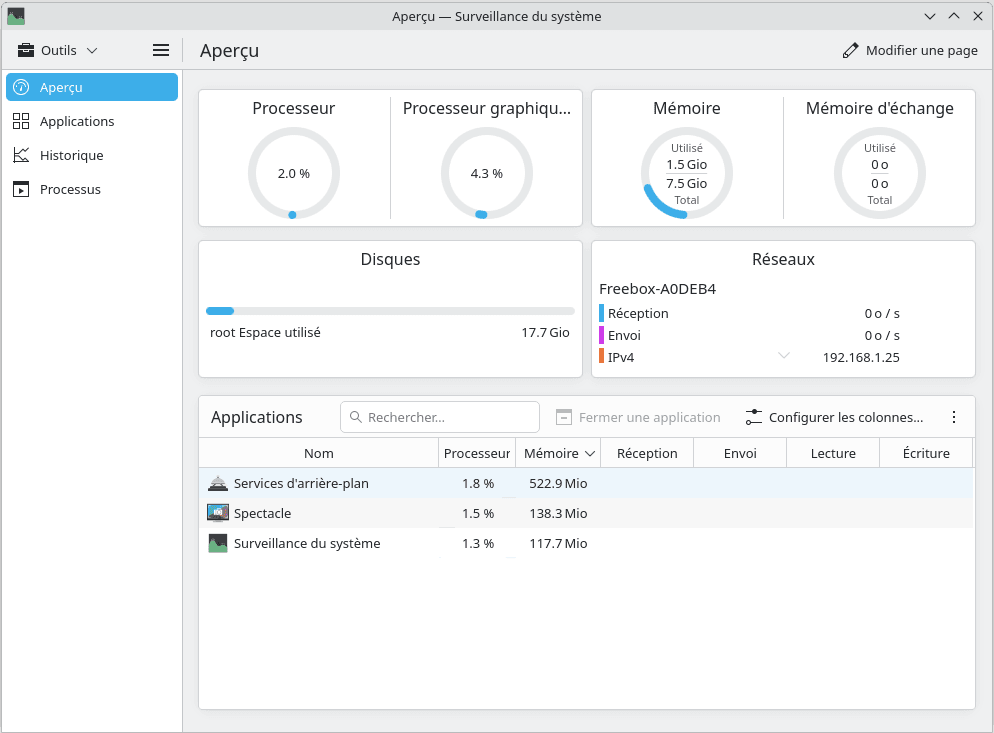Click the Mémoire usage circular gauge
The image size is (994, 733).
(687, 172)
